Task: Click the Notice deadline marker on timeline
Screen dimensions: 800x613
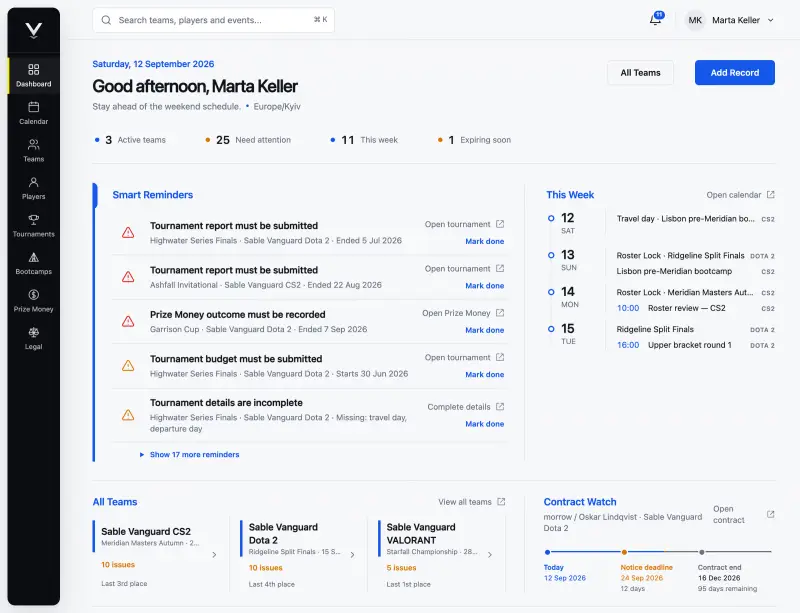Action: (624, 552)
